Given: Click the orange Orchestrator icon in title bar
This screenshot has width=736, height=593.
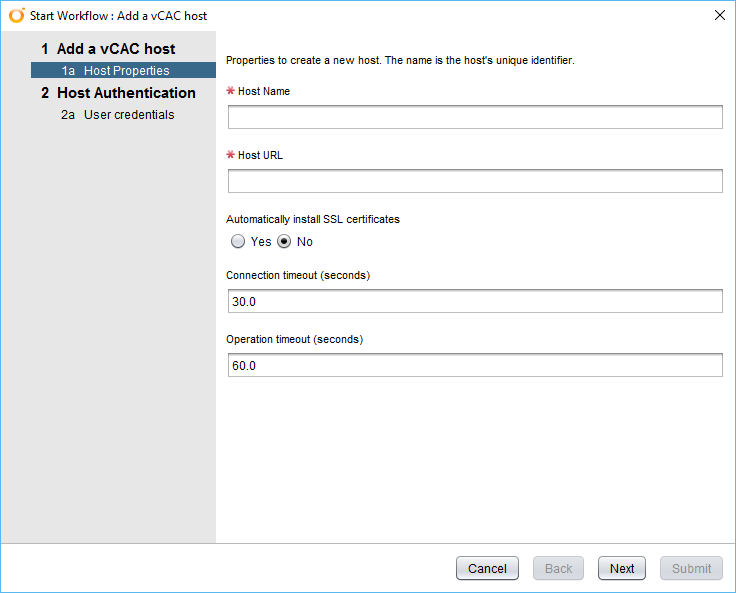Looking at the screenshot, I should tap(16, 15).
